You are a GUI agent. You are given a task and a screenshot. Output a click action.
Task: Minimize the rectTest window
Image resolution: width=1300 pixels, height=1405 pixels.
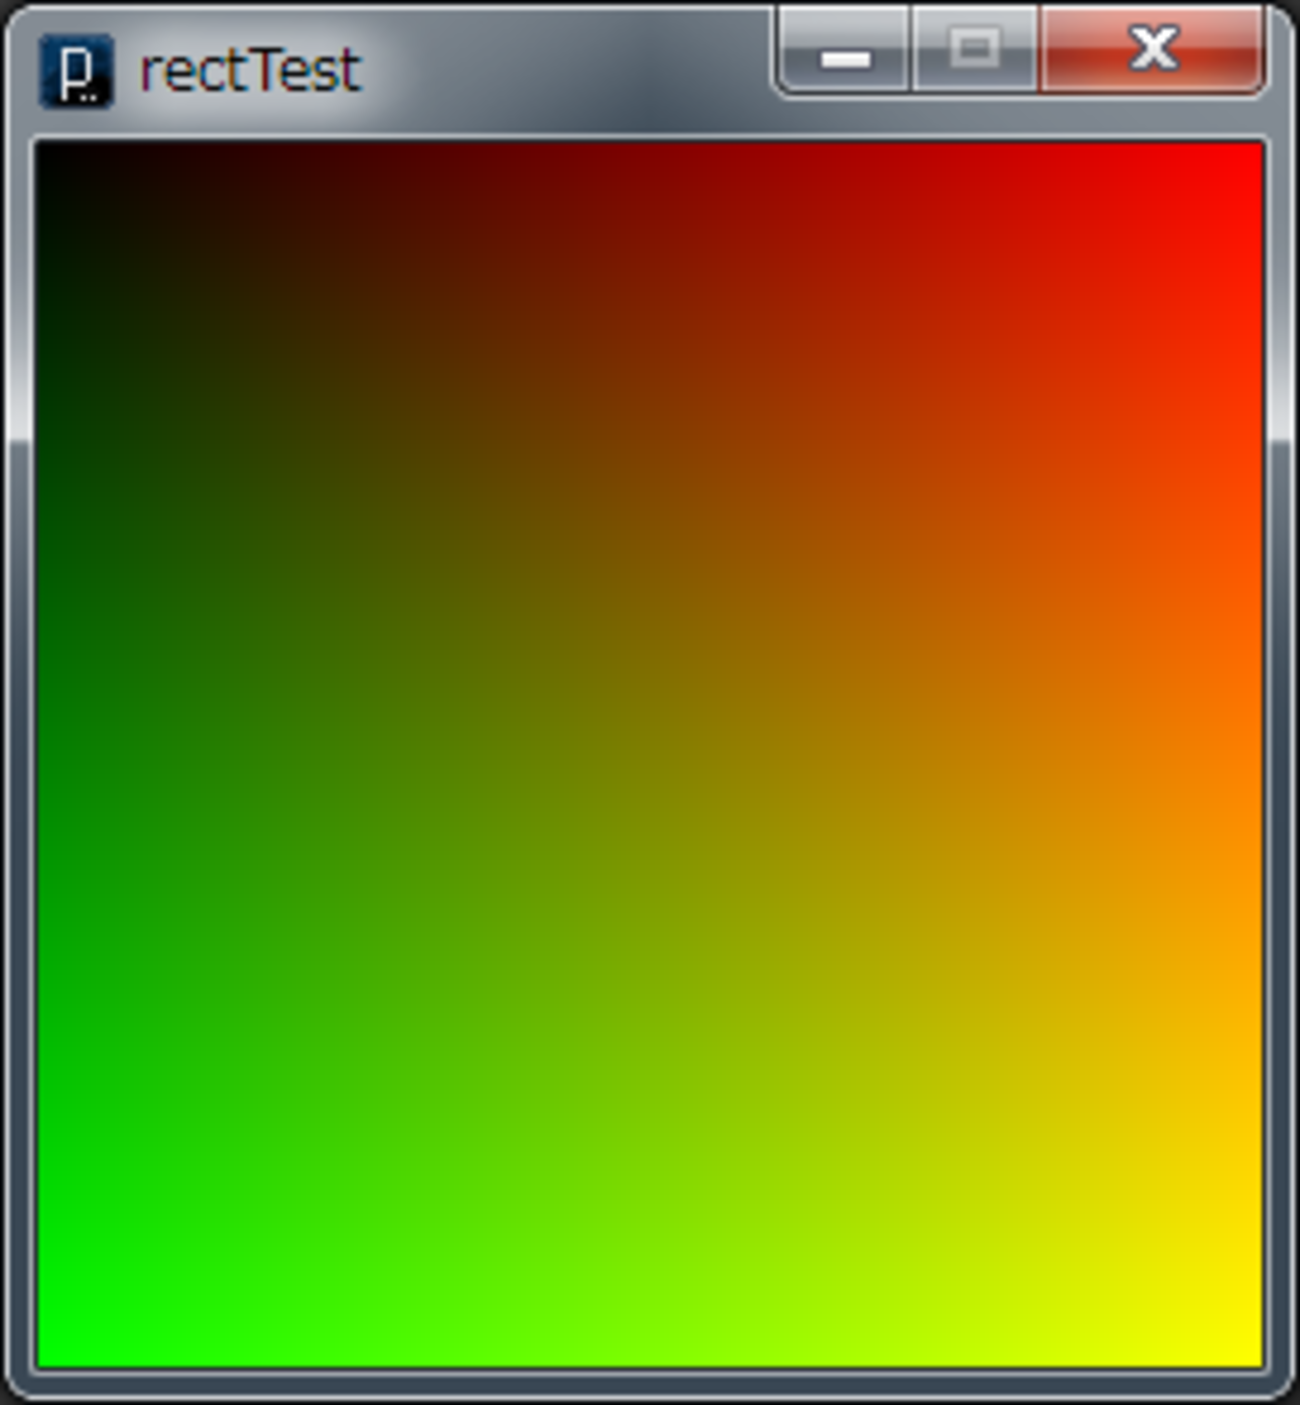[844, 51]
